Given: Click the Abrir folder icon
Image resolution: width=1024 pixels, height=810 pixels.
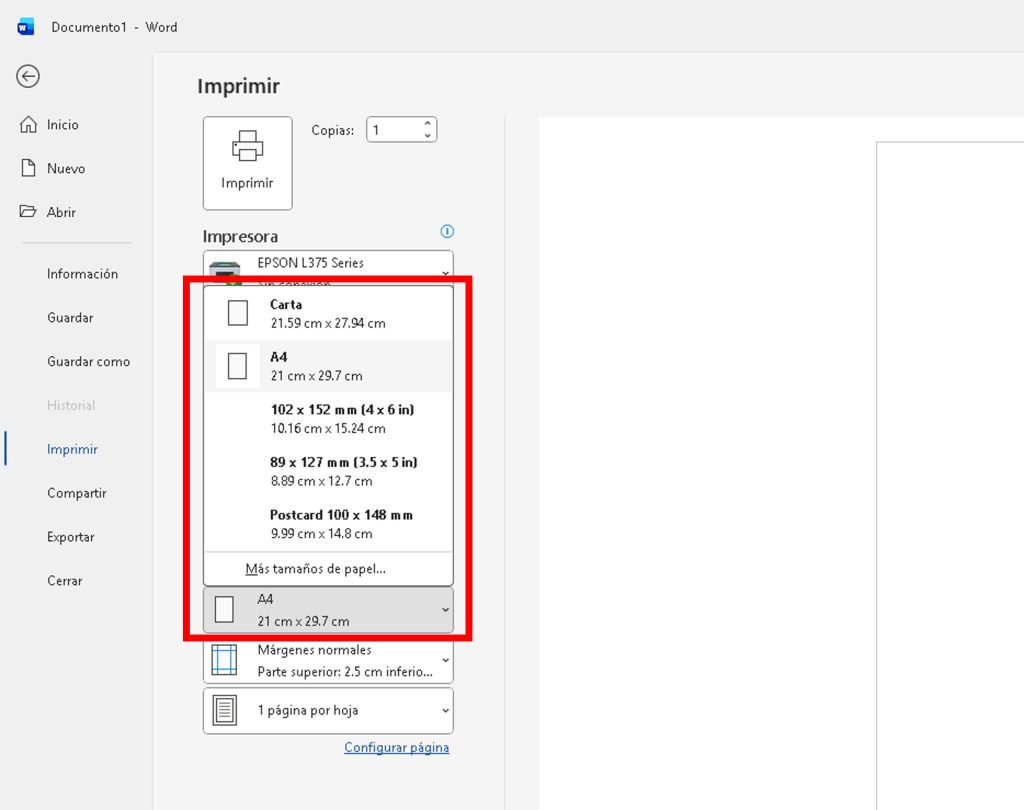Looking at the screenshot, I should pos(29,212).
